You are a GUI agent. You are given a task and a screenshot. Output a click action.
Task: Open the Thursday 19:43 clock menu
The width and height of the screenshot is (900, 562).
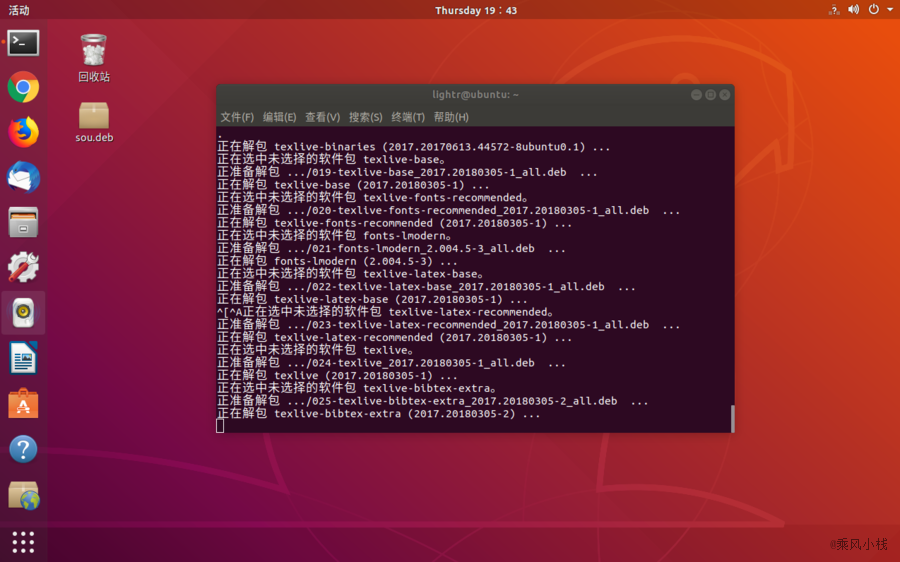tap(476, 10)
